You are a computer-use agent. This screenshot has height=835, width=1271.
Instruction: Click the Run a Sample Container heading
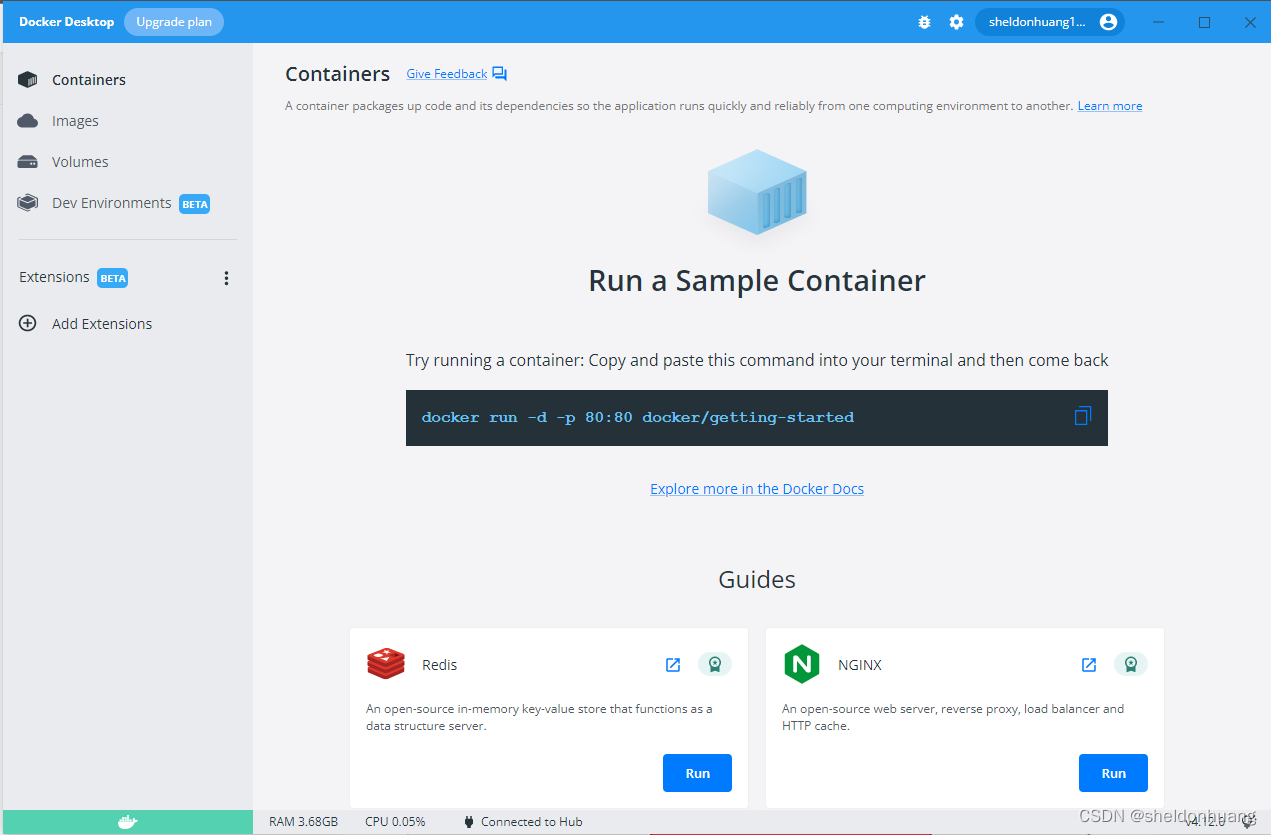(x=757, y=281)
